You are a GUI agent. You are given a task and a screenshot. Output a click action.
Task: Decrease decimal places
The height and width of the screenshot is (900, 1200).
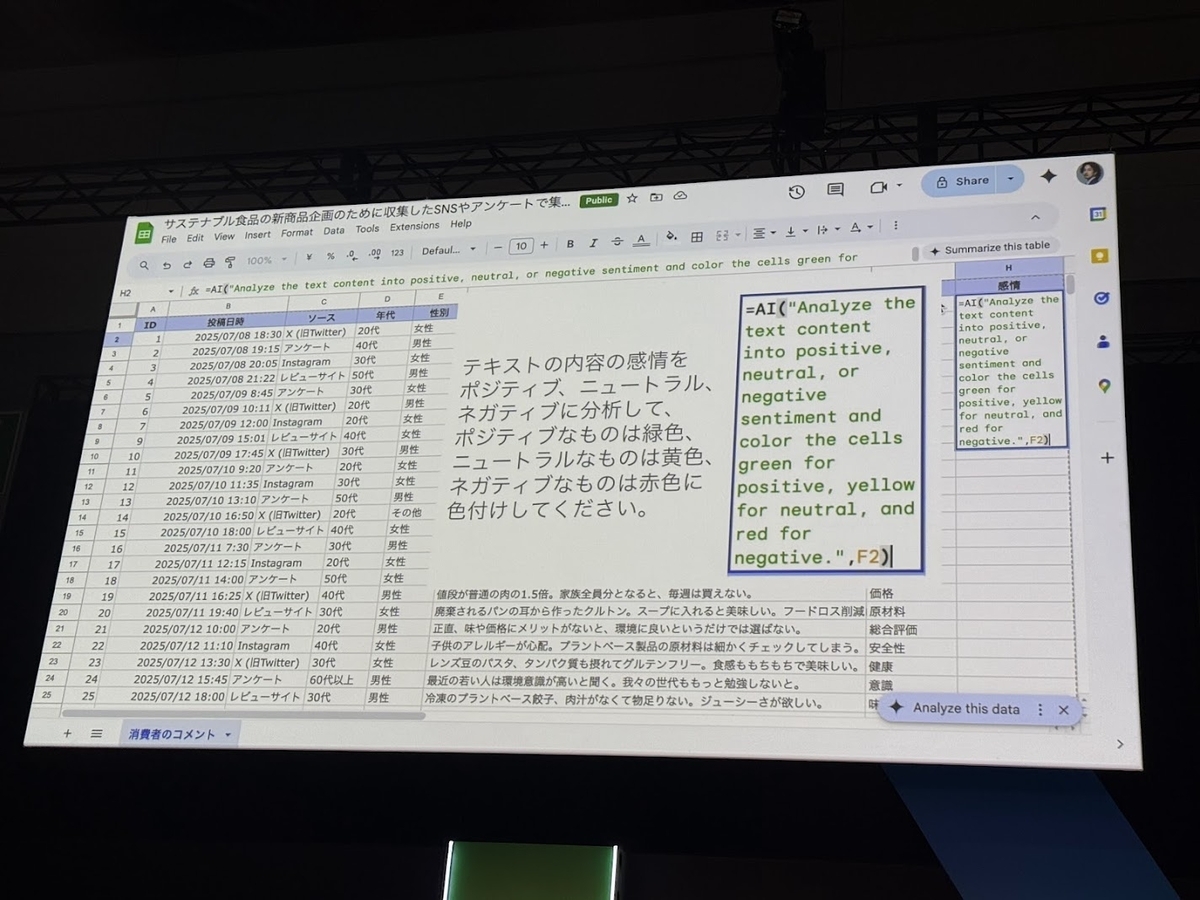[351, 255]
